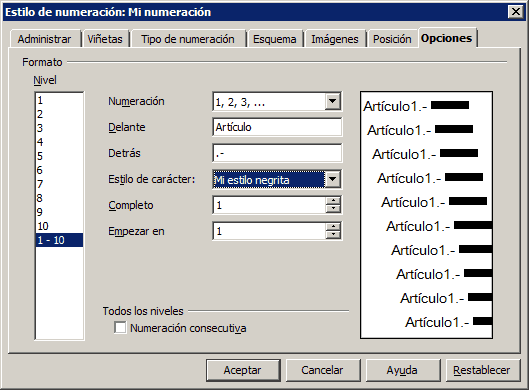Screen dimensions: 529x390
Task: Decrease the Completo spinner value
Action: point(333,209)
